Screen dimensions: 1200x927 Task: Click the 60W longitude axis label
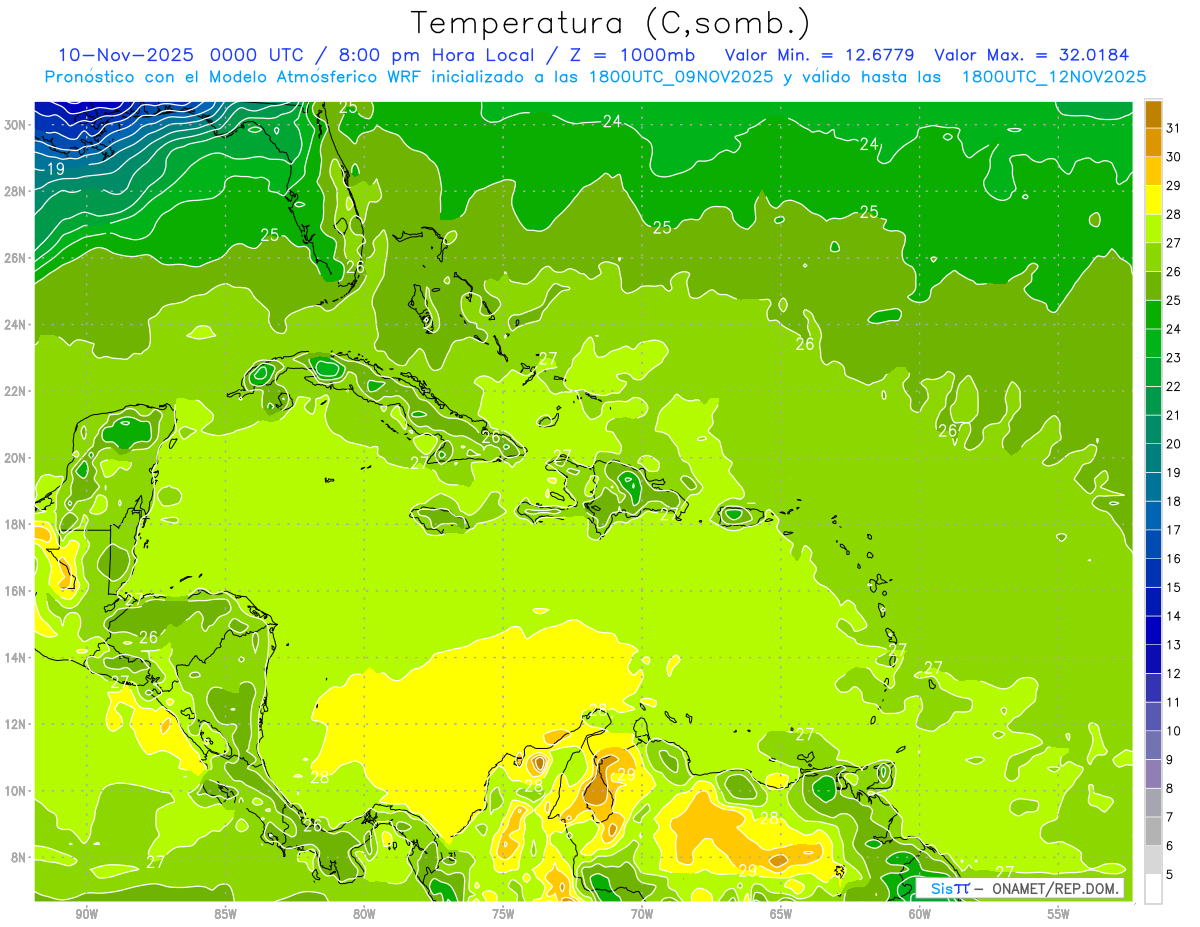tap(920, 914)
